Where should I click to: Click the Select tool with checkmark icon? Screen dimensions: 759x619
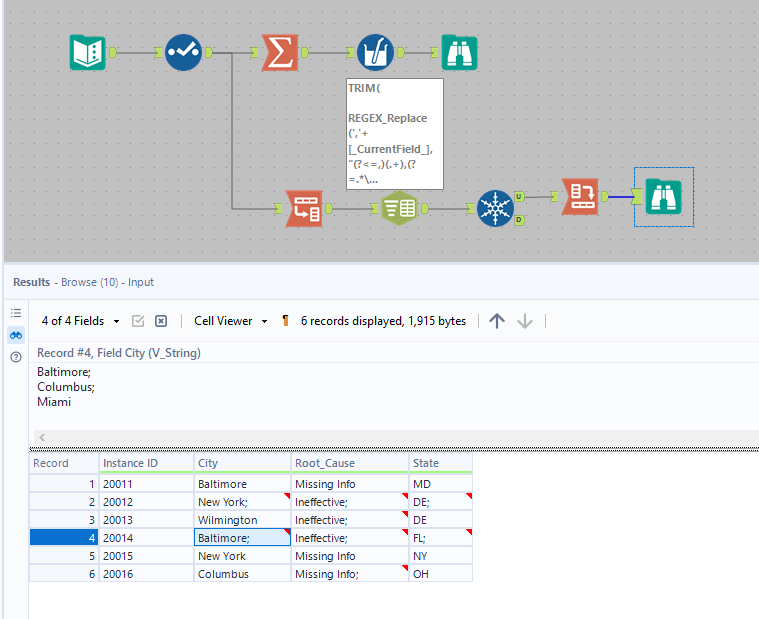pos(184,52)
